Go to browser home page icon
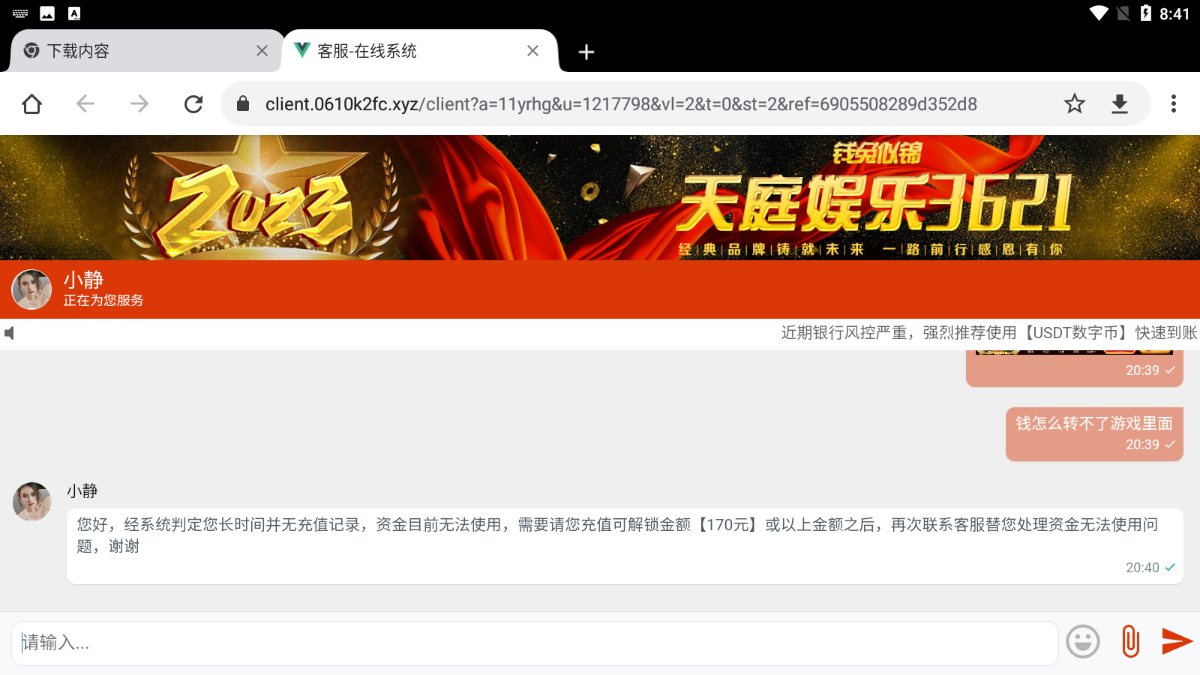This screenshot has height=675, width=1200. pyautogui.click(x=32, y=104)
